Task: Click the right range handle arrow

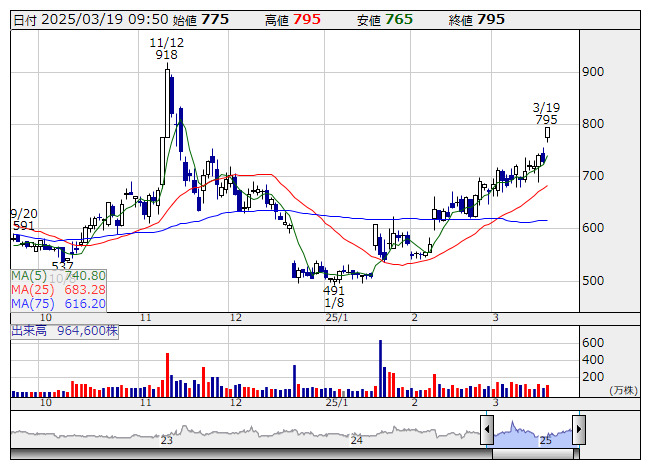Action: click(578, 430)
